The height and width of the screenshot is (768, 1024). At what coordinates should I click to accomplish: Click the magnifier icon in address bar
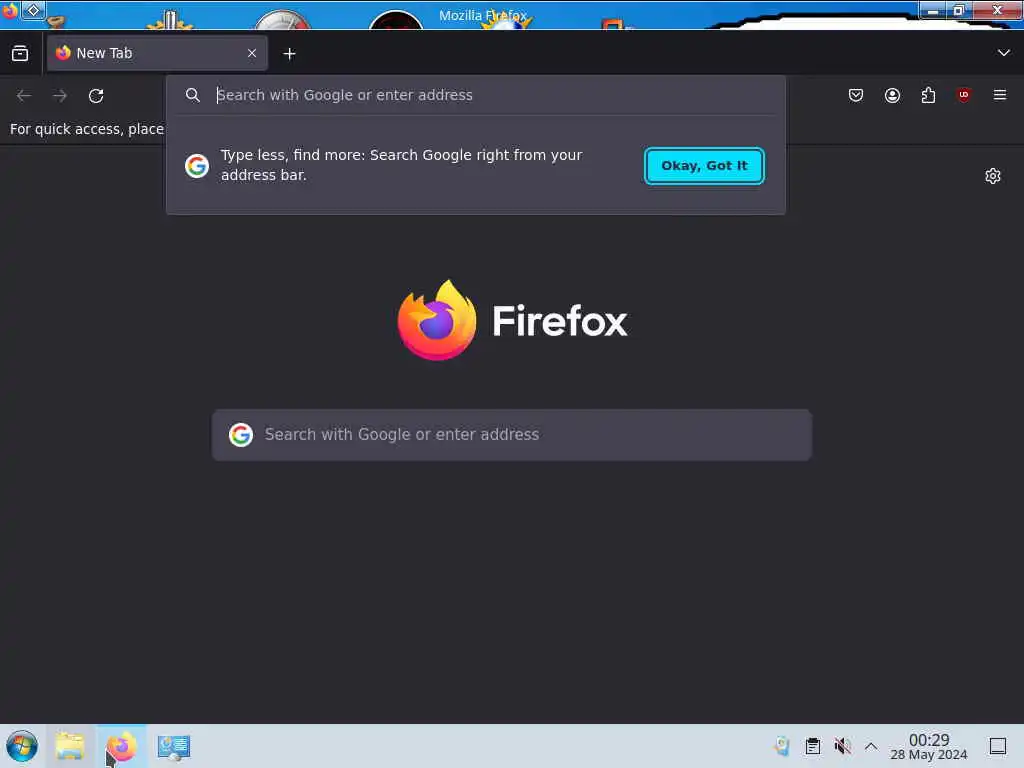click(193, 95)
